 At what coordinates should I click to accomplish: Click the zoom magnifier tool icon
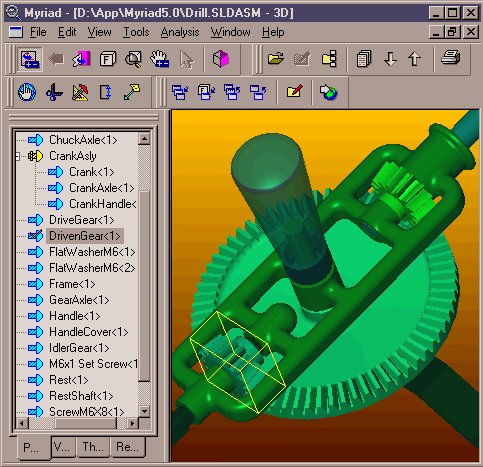[x=133, y=59]
